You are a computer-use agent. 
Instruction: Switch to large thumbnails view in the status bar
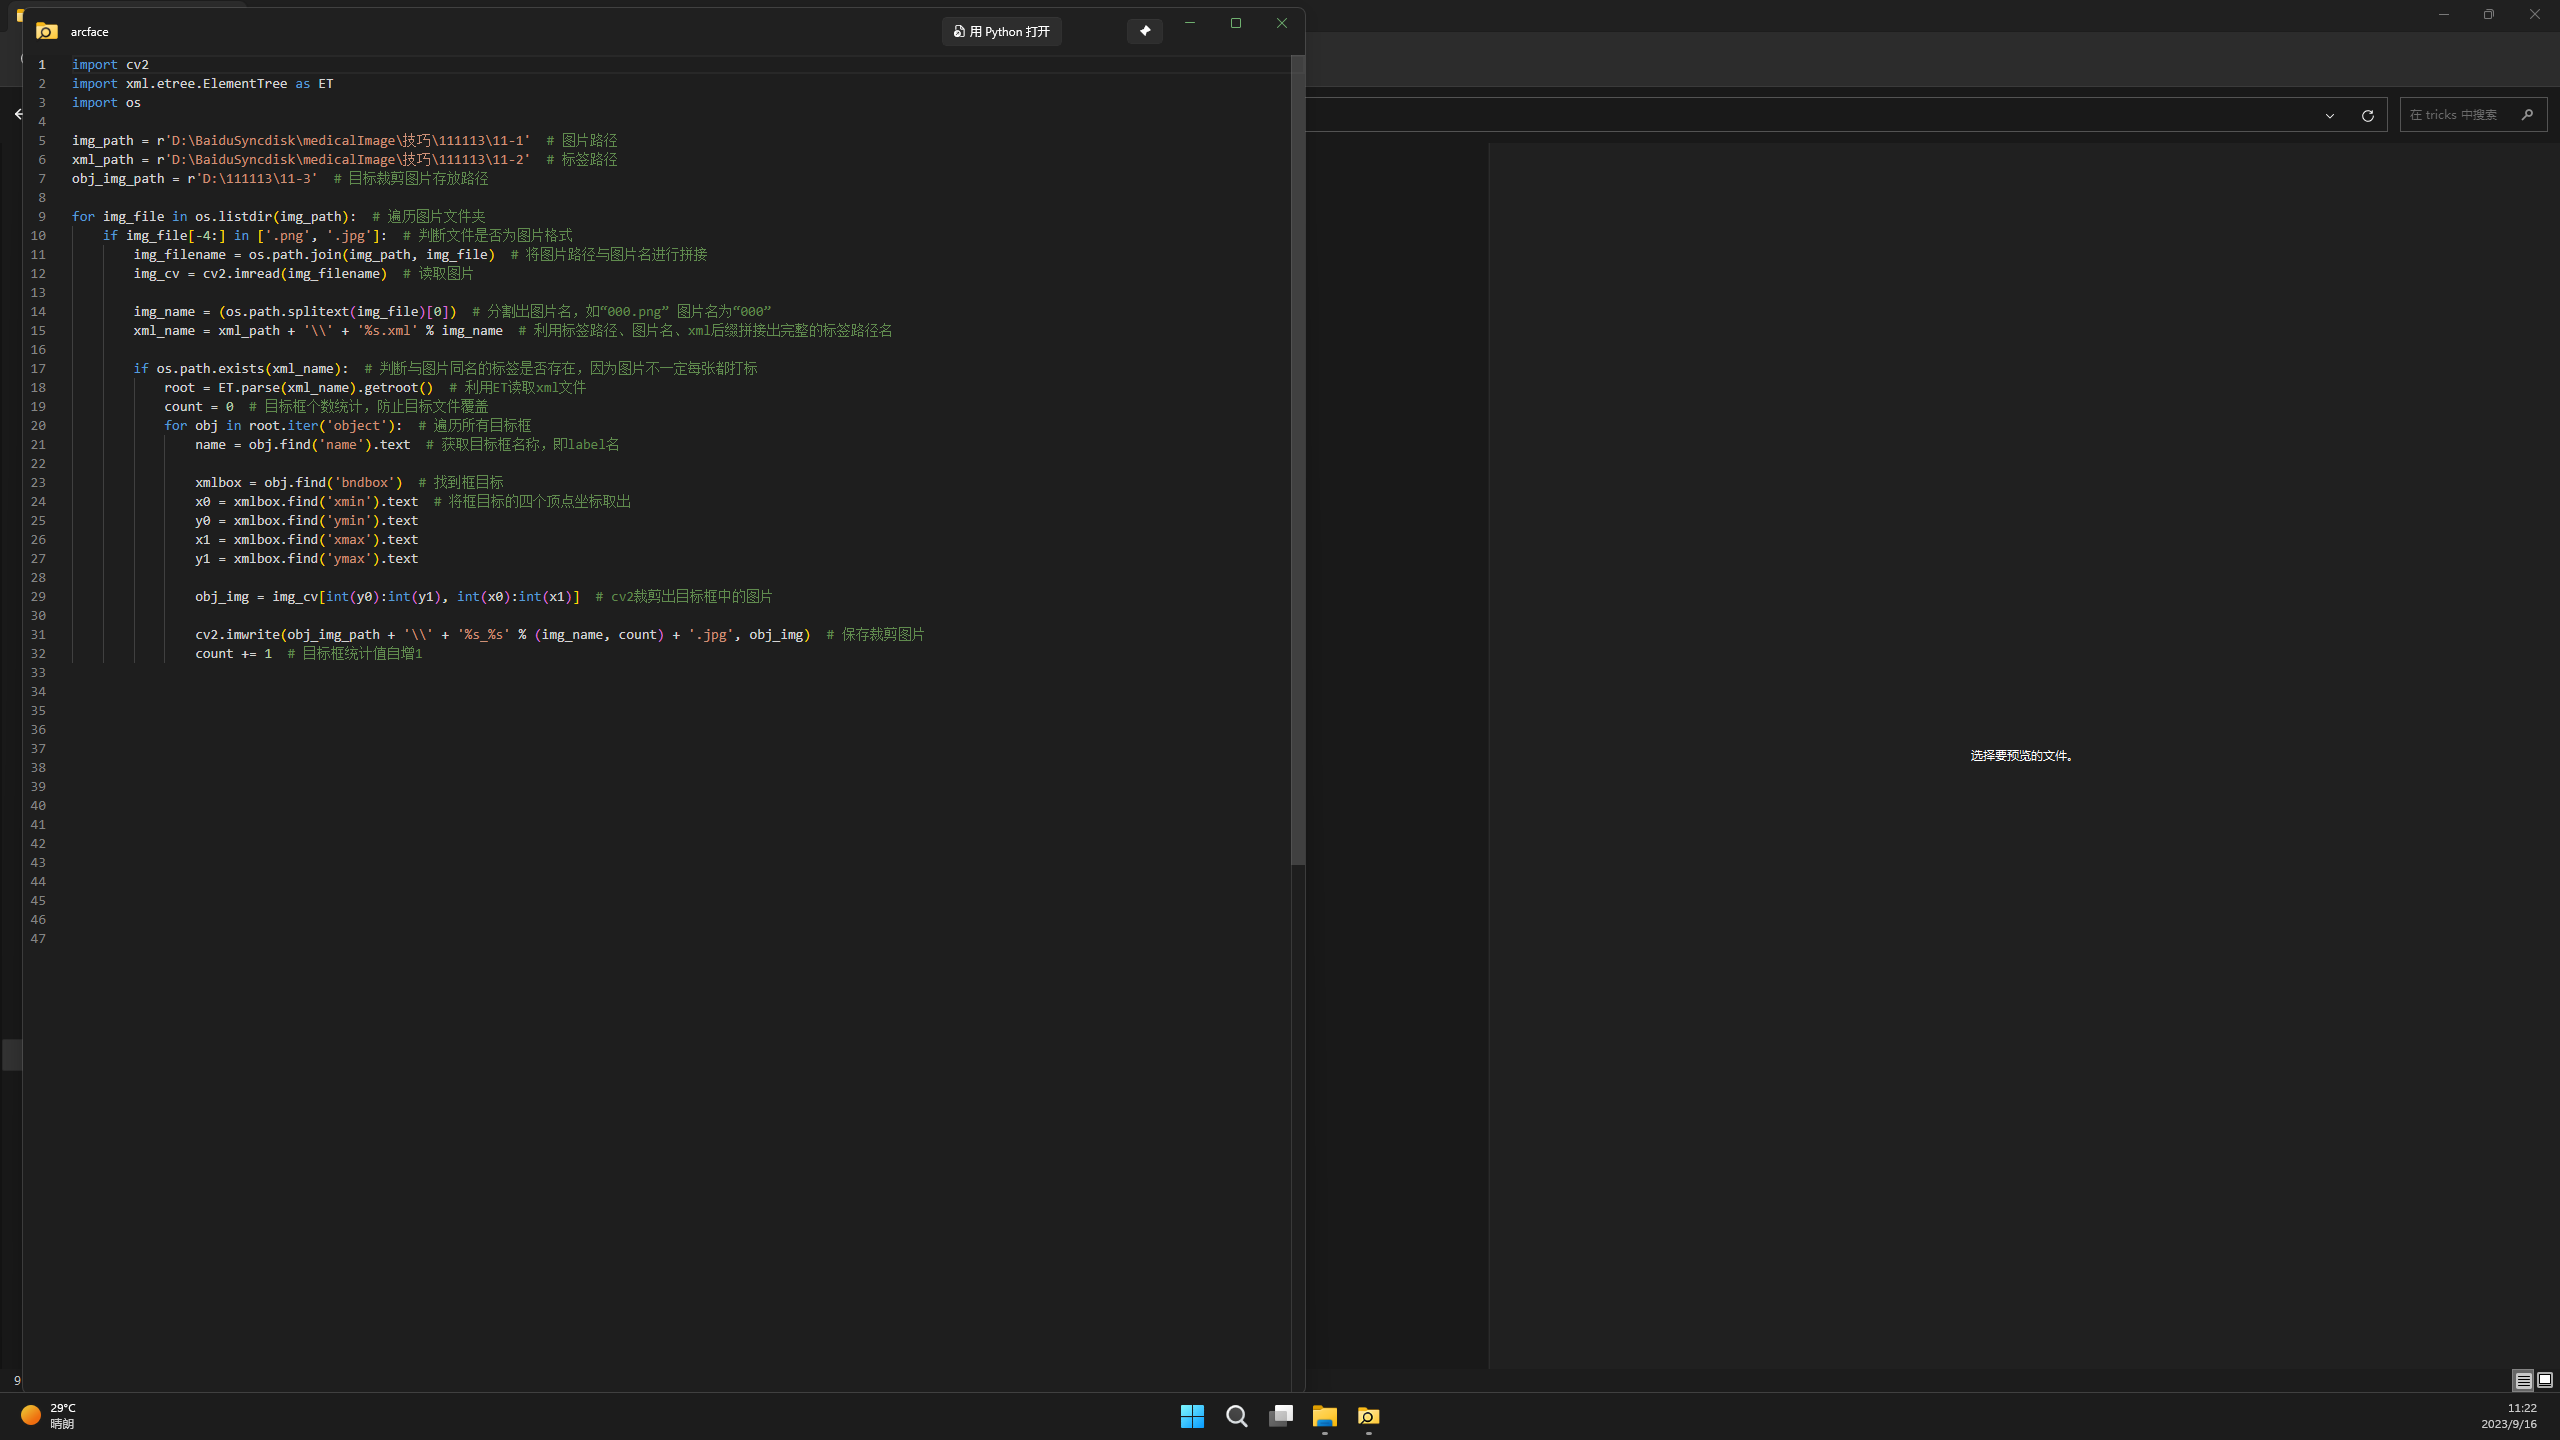point(2543,1380)
